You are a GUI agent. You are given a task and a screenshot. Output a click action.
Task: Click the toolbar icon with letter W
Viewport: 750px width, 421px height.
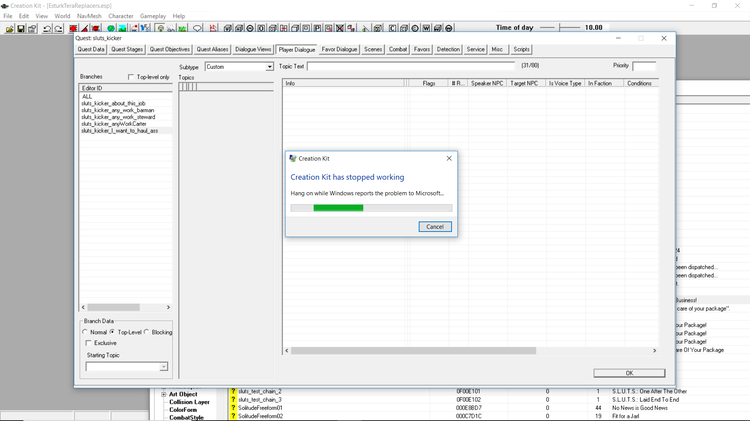pos(426,29)
